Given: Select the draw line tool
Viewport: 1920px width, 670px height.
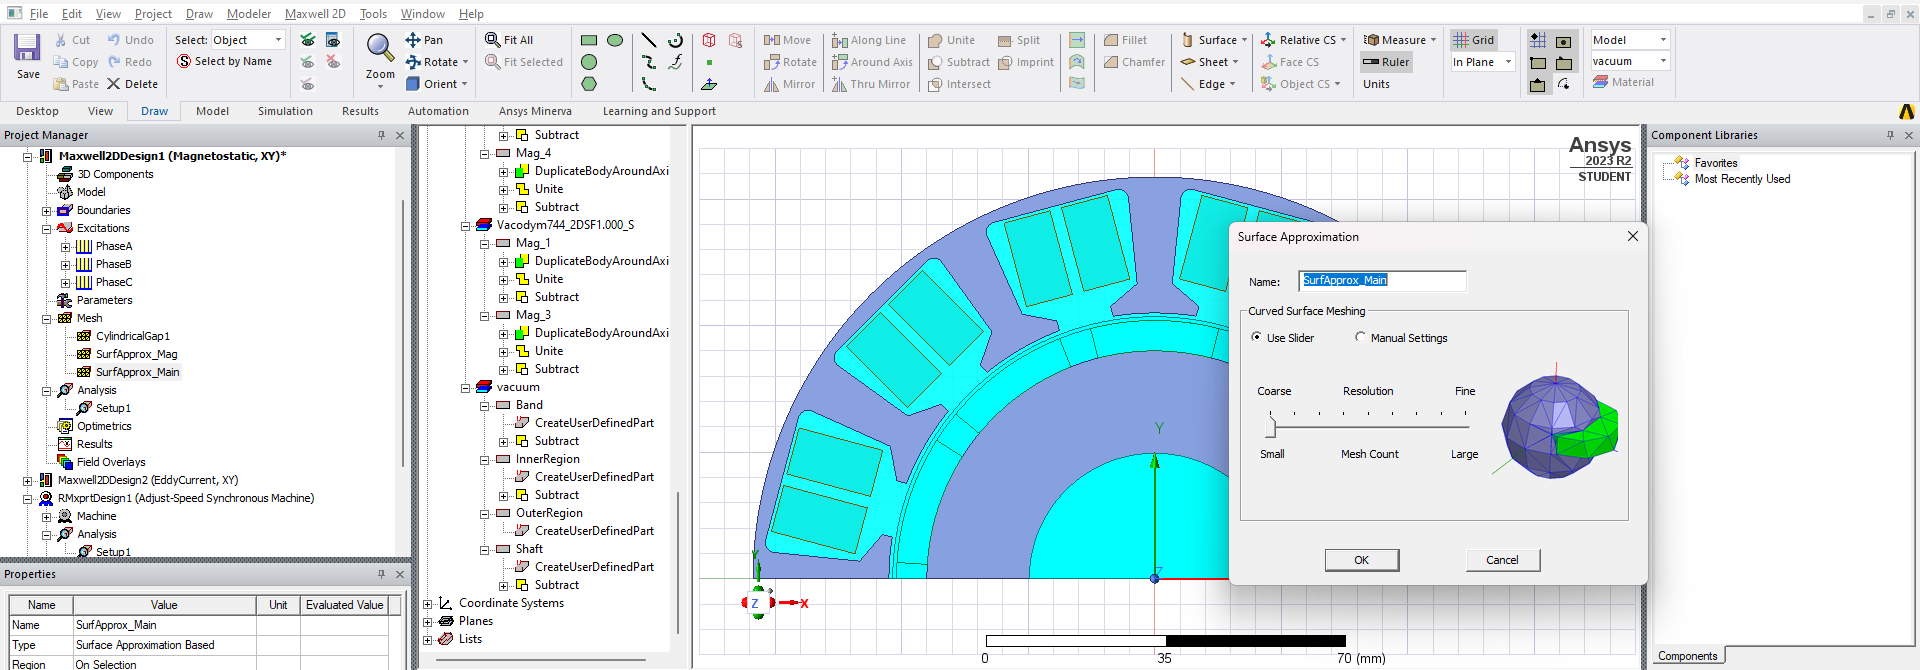Looking at the screenshot, I should click(x=649, y=40).
